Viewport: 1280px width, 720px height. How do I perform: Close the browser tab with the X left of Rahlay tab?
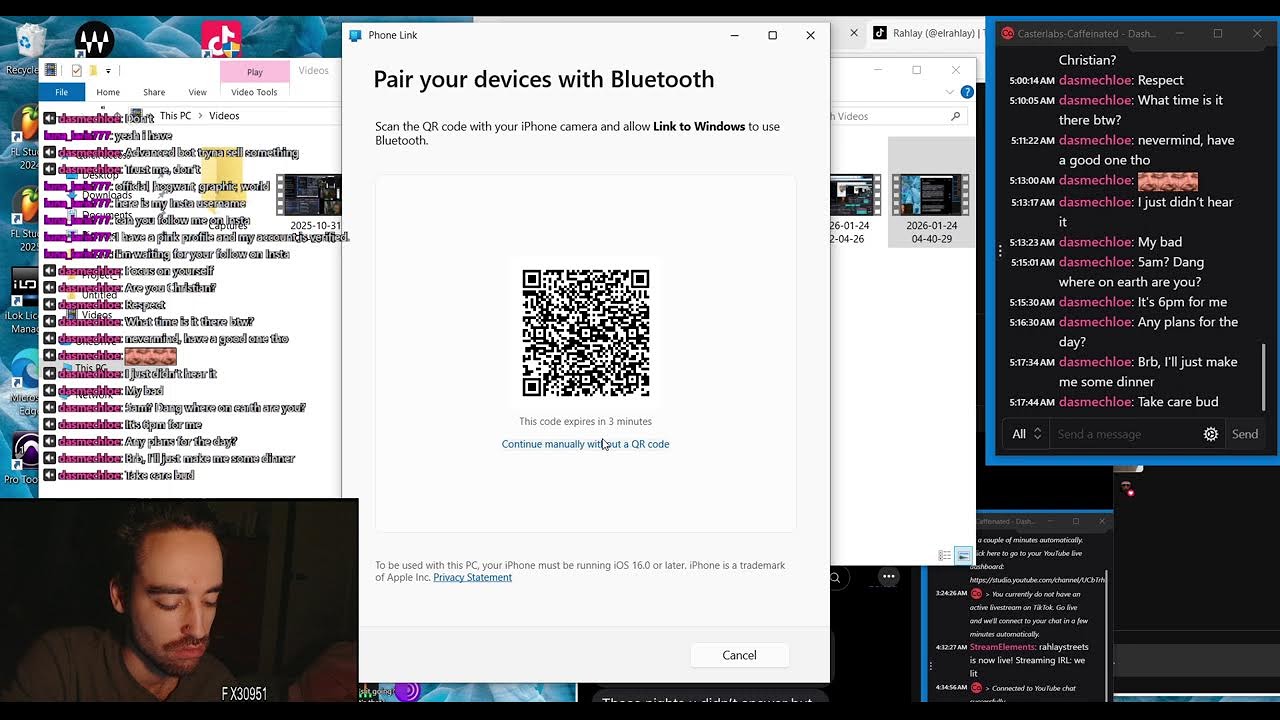click(854, 33)
